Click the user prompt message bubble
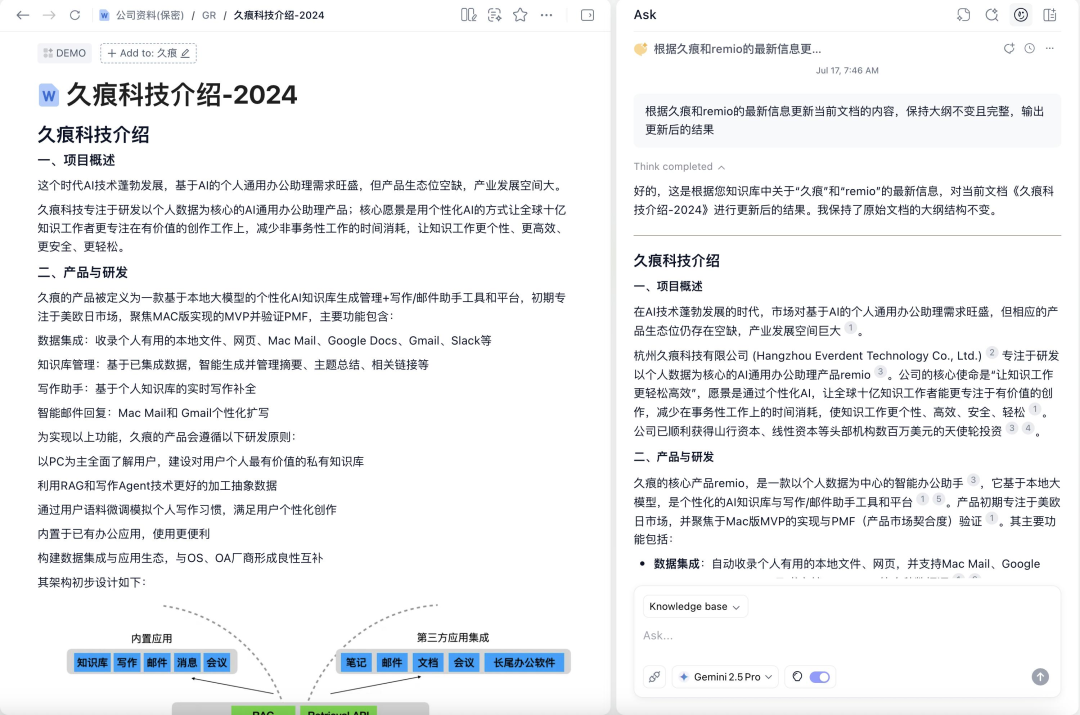 coord(847,121)
